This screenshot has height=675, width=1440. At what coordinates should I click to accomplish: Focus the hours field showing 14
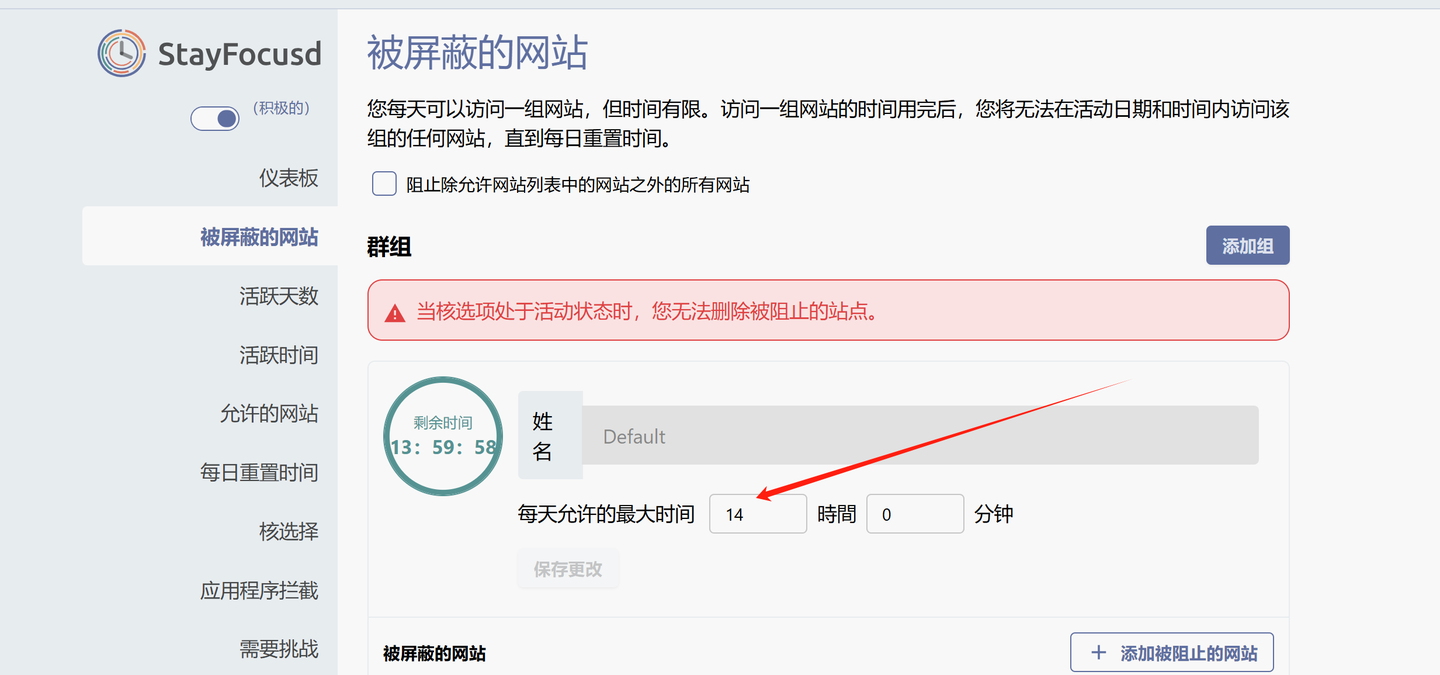[758, 514]
